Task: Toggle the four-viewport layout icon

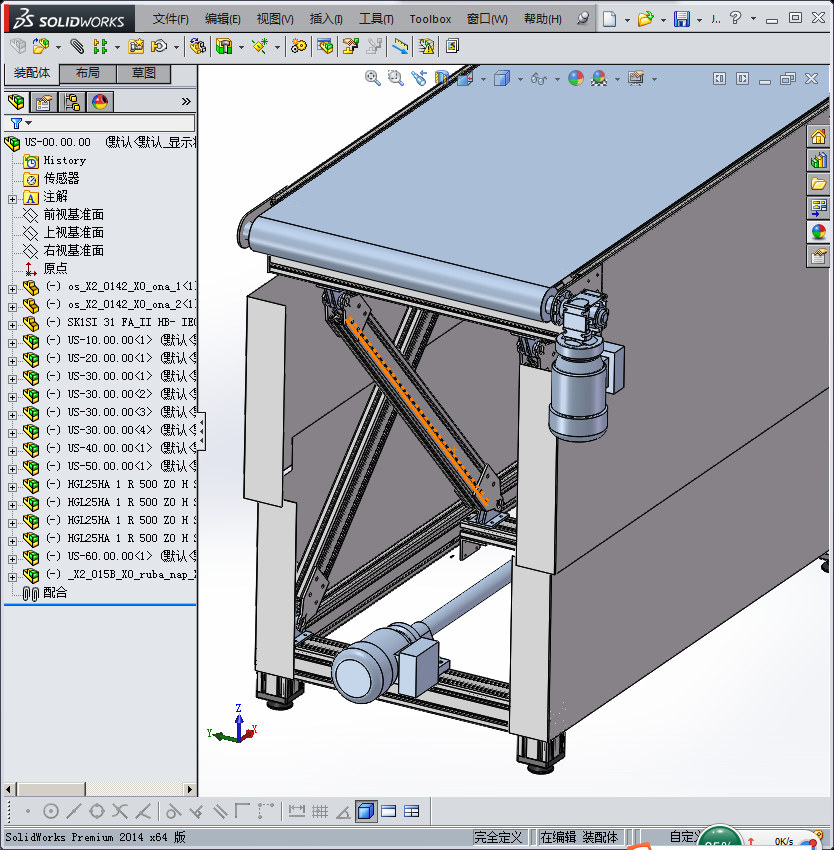Action: click(412, 812)
